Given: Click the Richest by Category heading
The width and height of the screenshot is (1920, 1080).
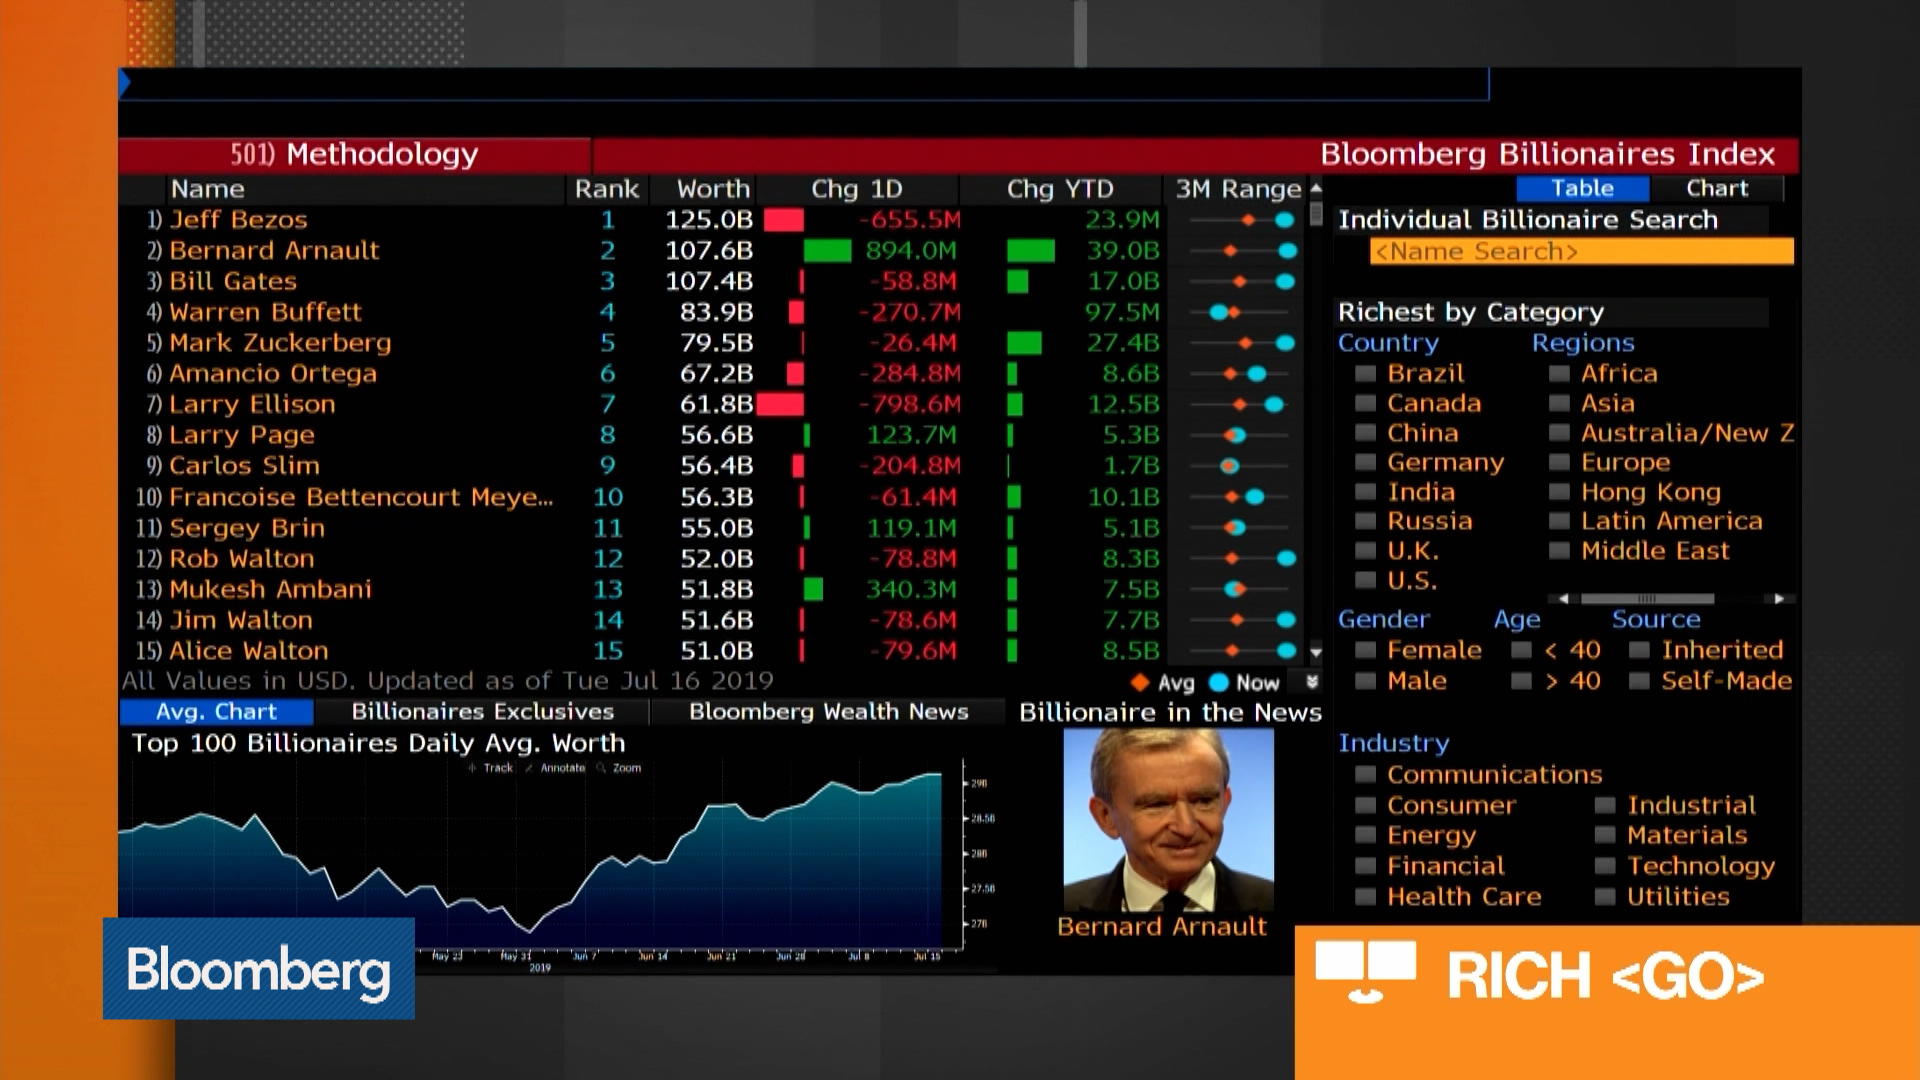Looking at the screenshot, I should coord(1471,313).
